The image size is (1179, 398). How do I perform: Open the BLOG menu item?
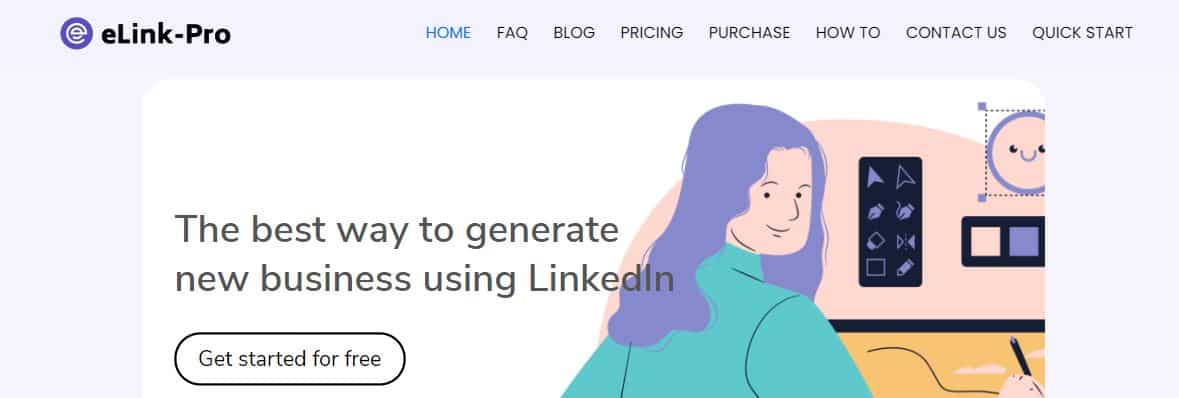coord(574,33)
